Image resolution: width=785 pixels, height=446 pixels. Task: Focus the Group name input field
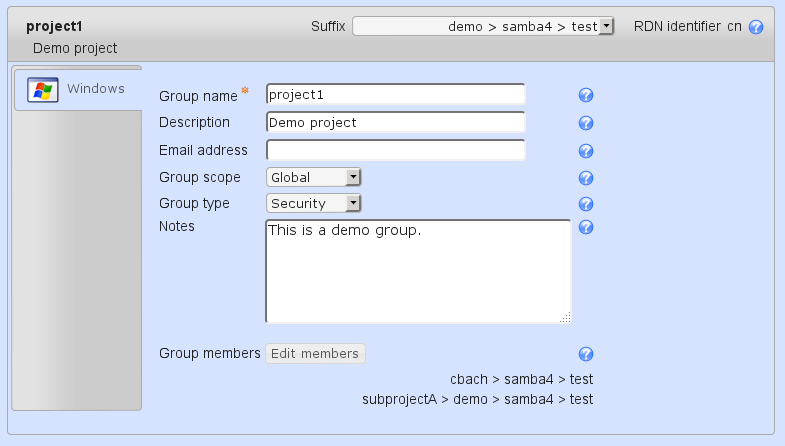tap(395, 95)
